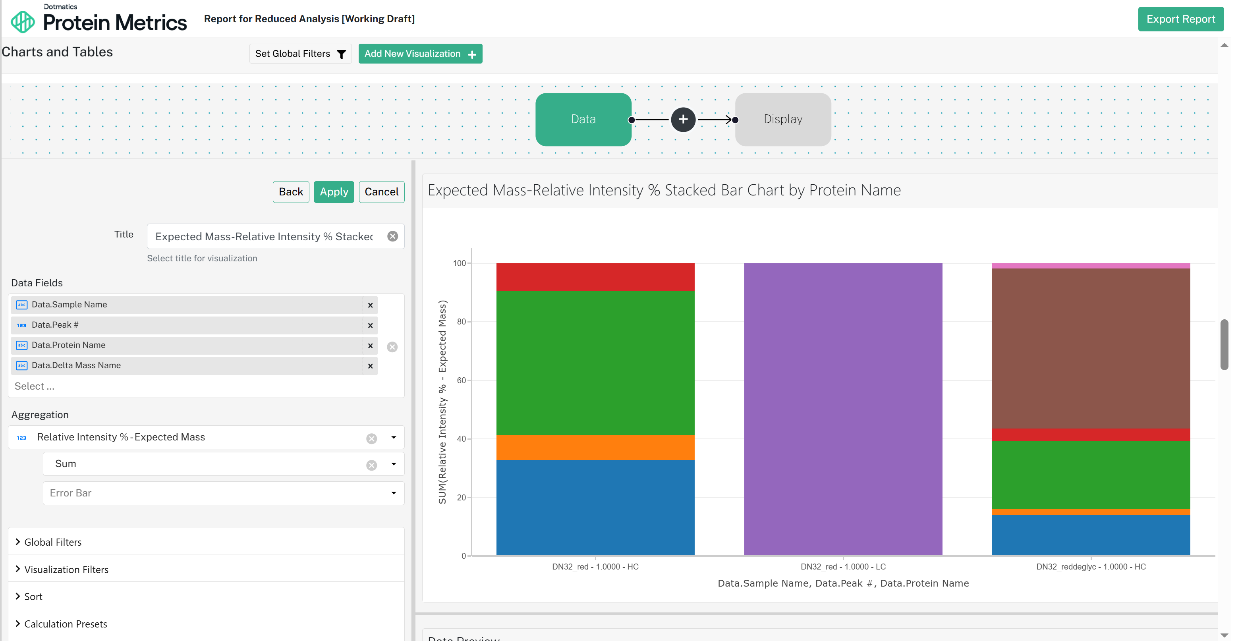Open the Error Bar dropdown
Image resolution: width=1238 pixels, height=641 pixels.
[x=393, y=493]
